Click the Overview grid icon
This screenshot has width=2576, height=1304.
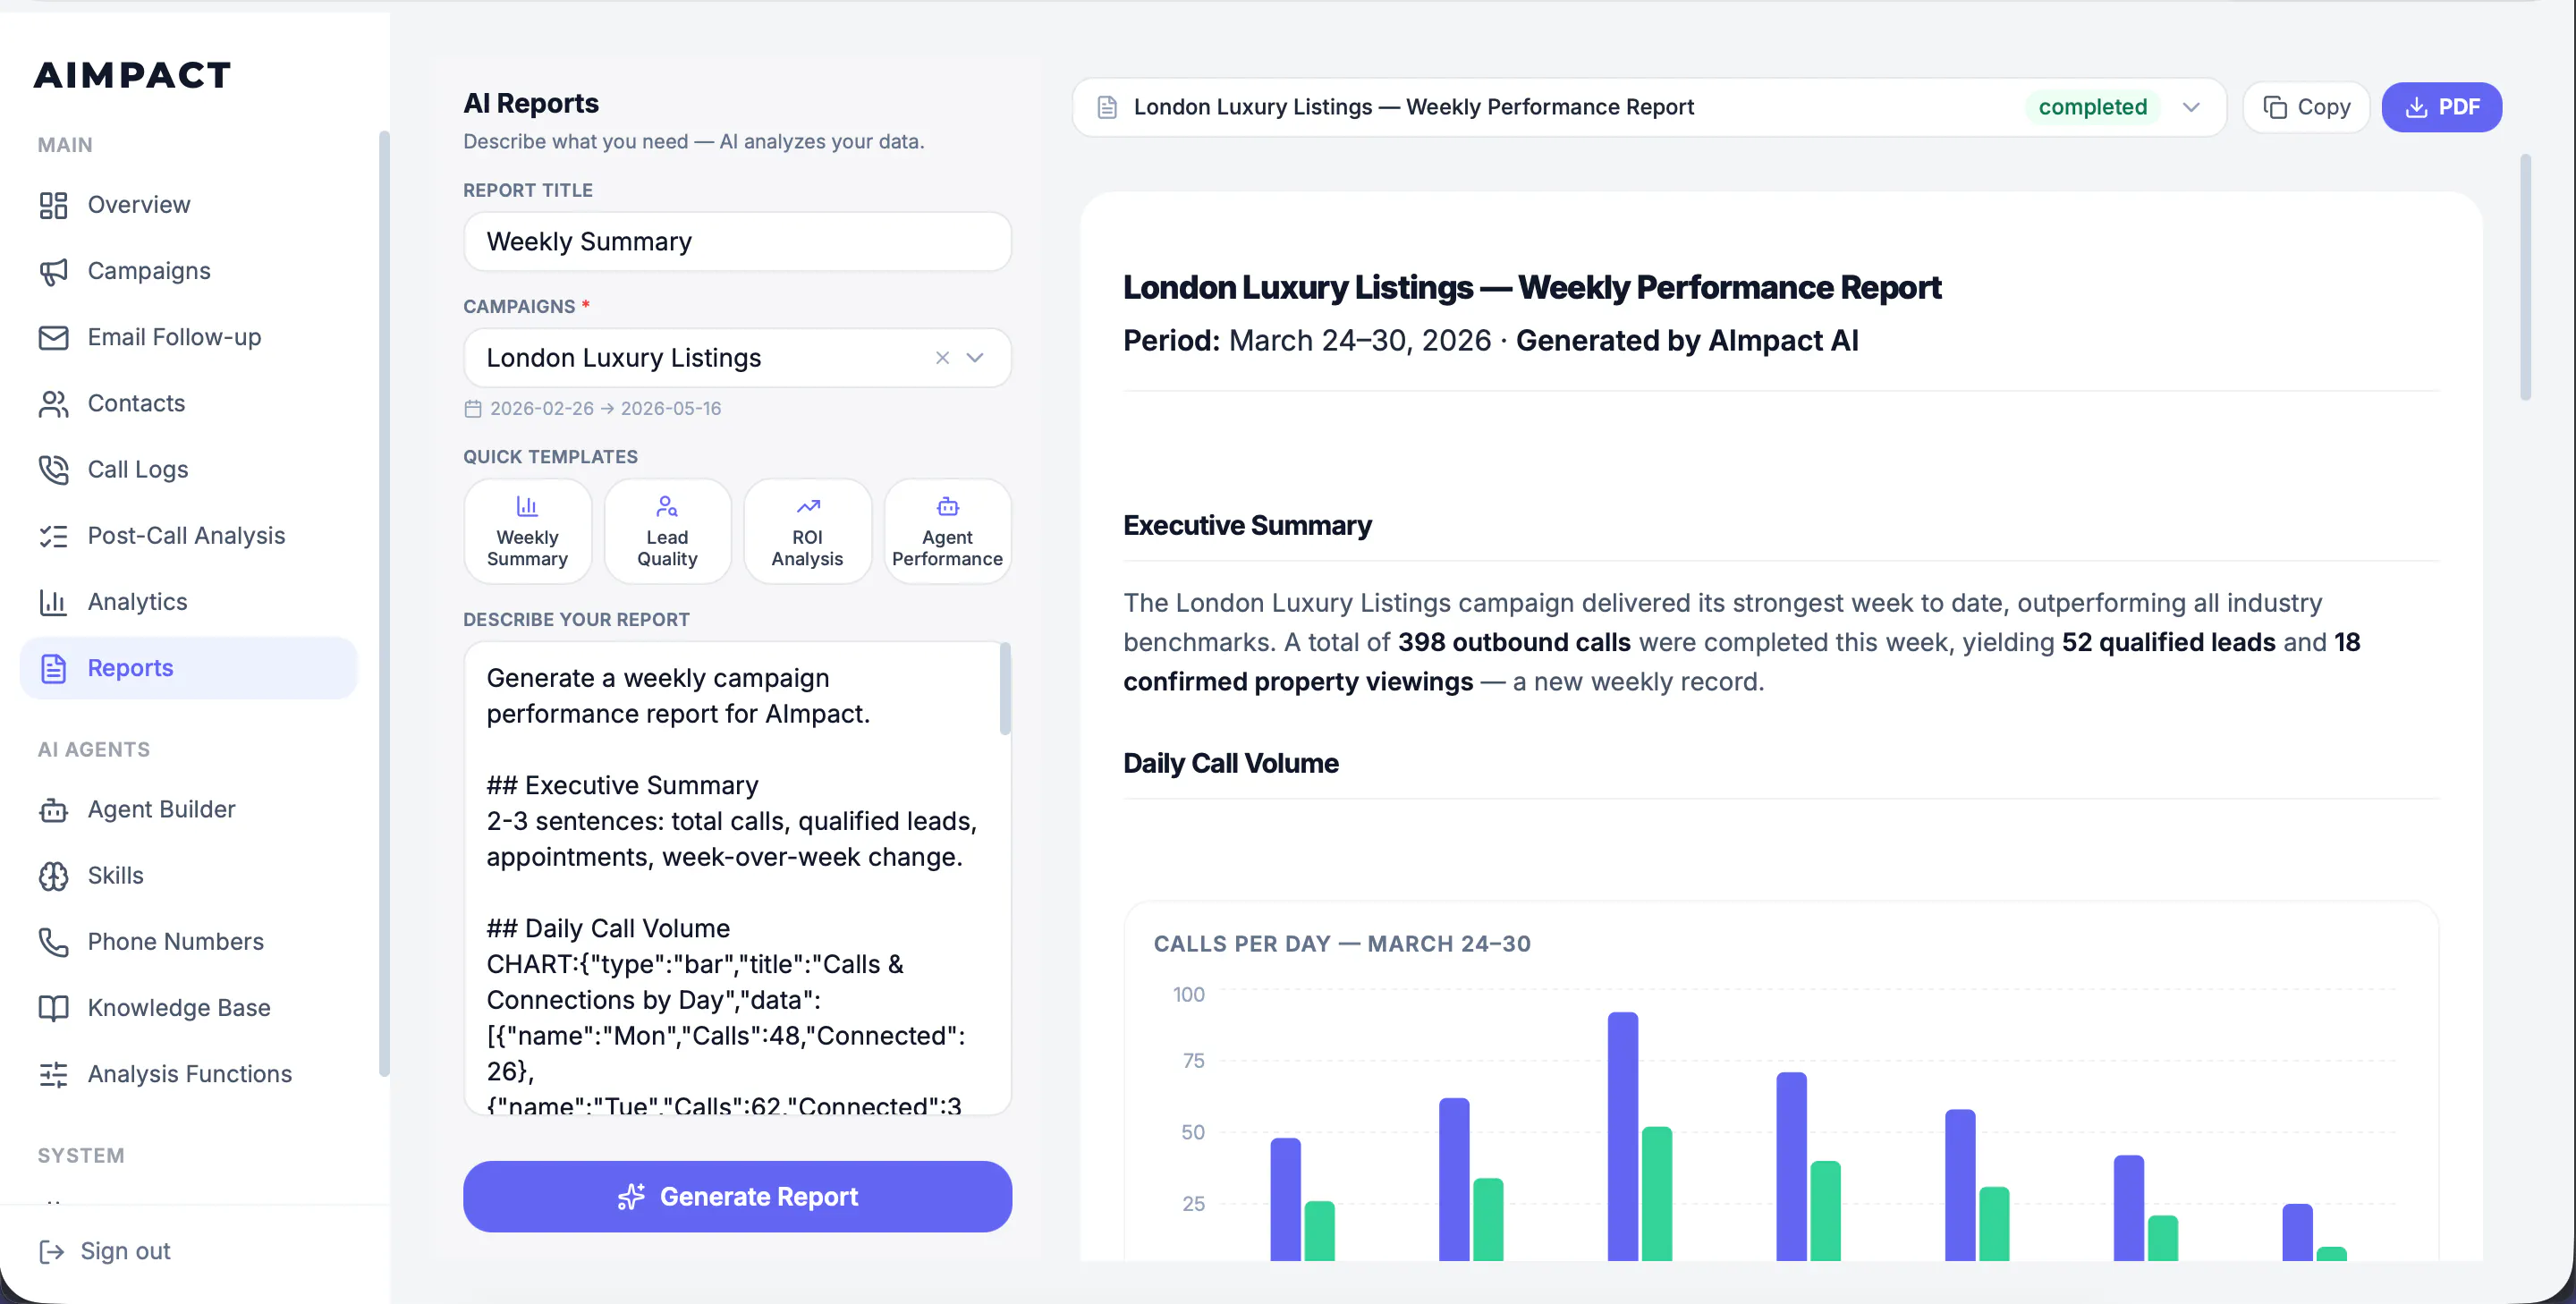pyautogui.click(x=53, y=205)
